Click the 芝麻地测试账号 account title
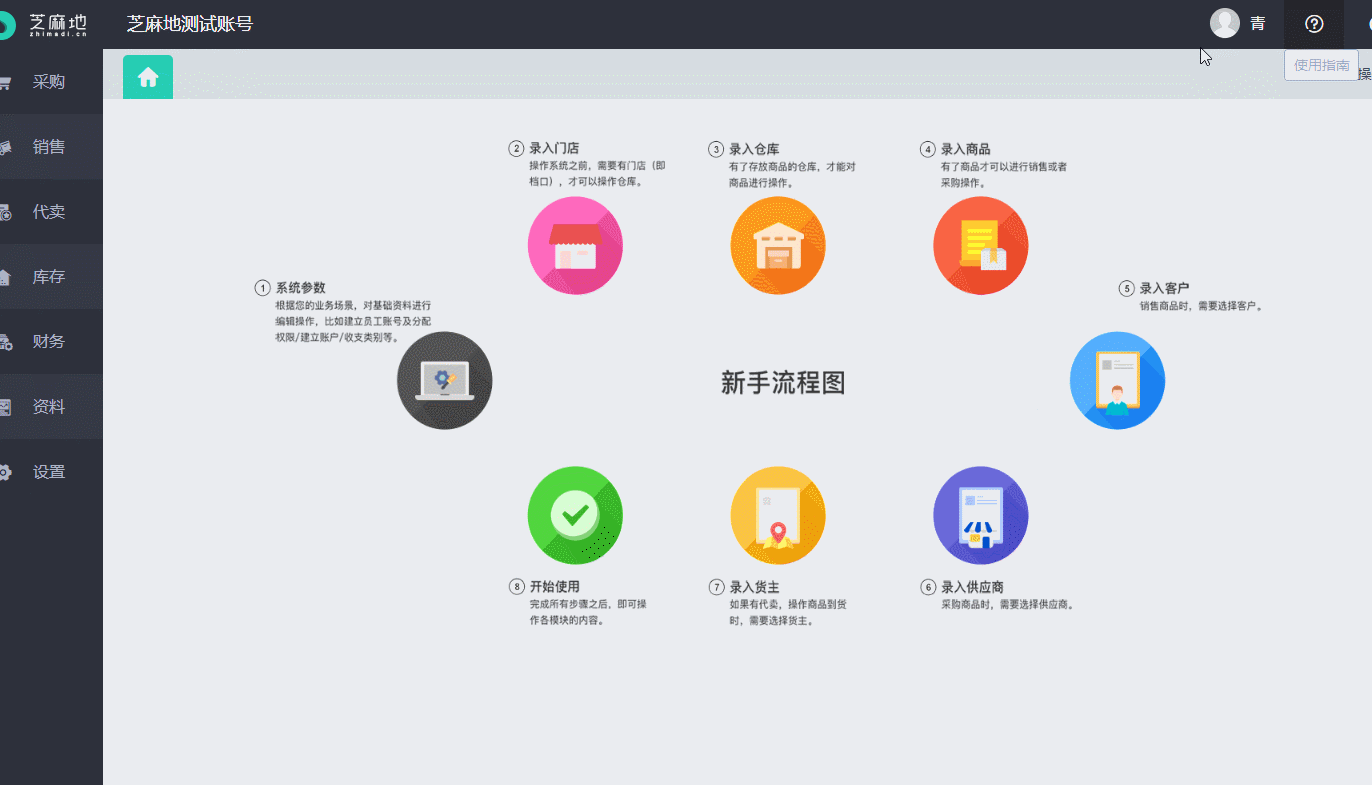 pyautogui.click(x=190, y=24)
